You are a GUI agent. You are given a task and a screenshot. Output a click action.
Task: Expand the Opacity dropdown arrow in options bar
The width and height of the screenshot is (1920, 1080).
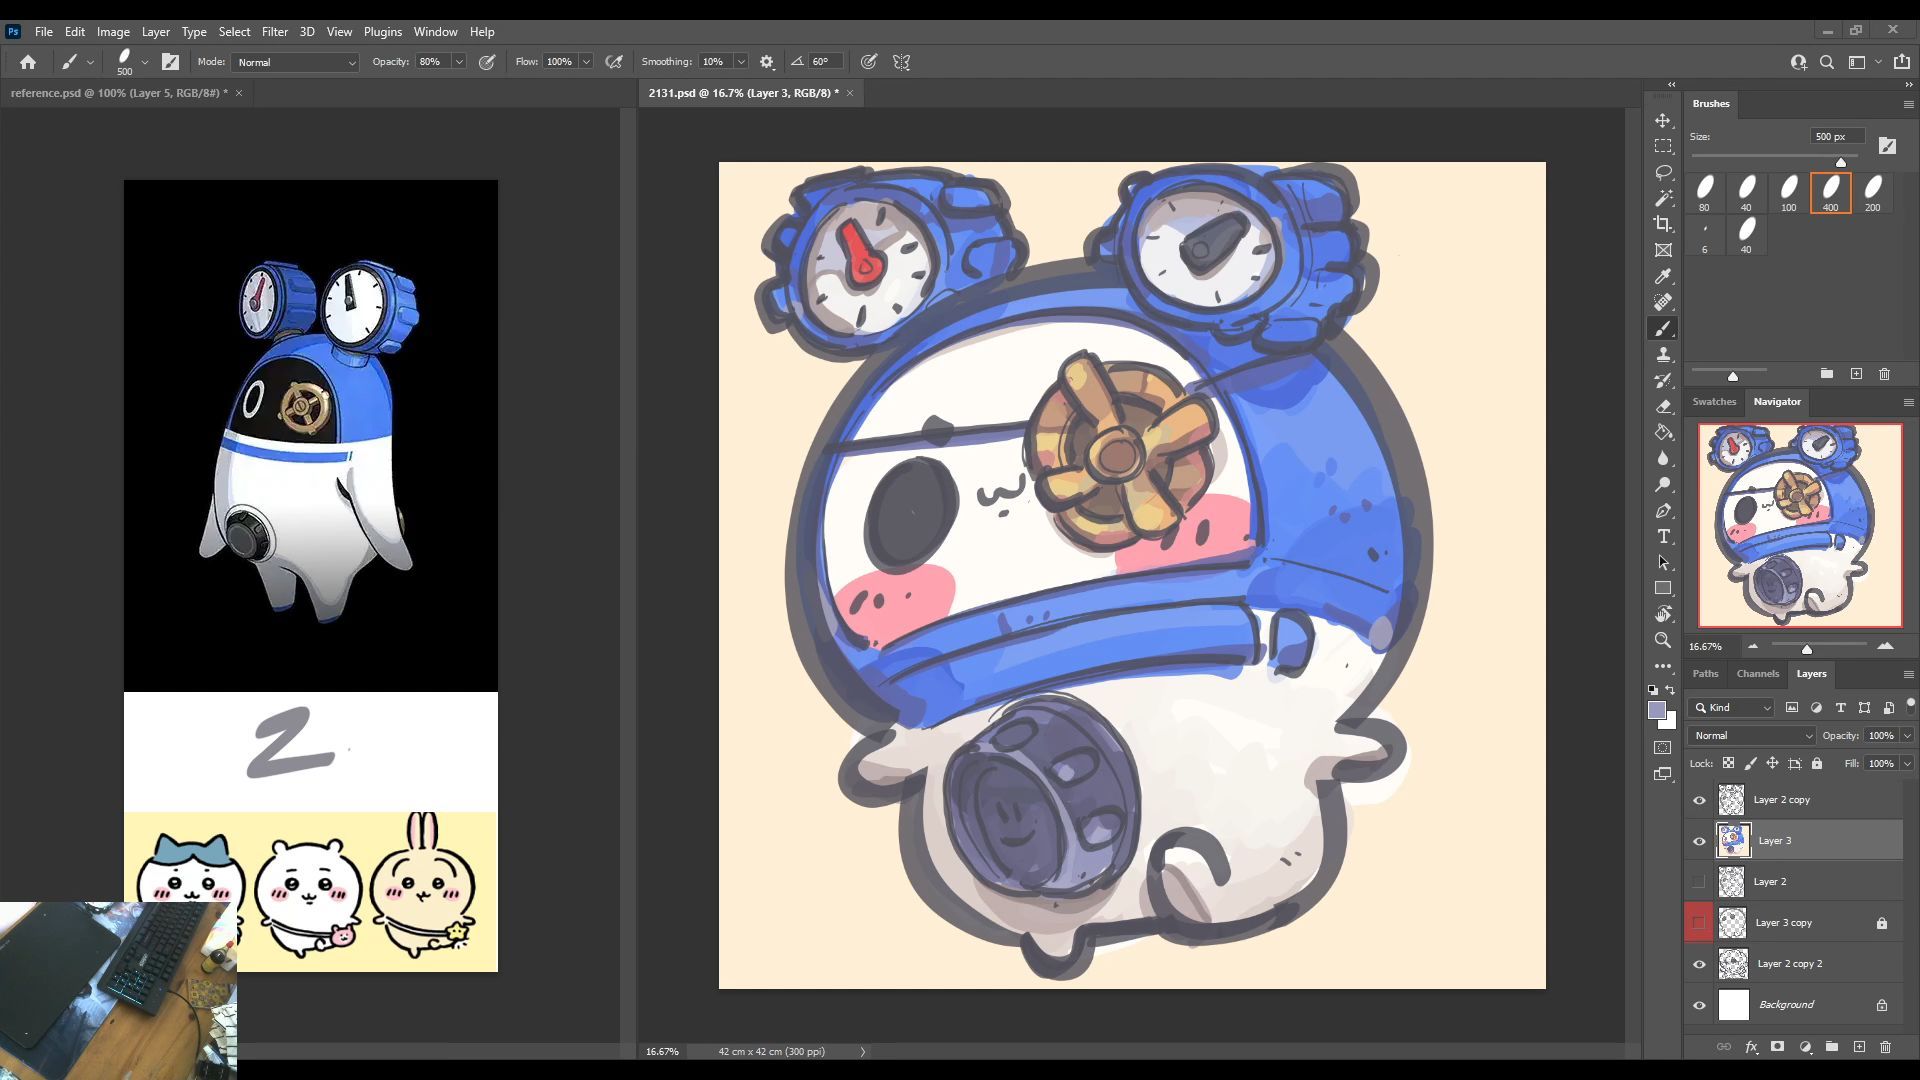coord(459,62)
